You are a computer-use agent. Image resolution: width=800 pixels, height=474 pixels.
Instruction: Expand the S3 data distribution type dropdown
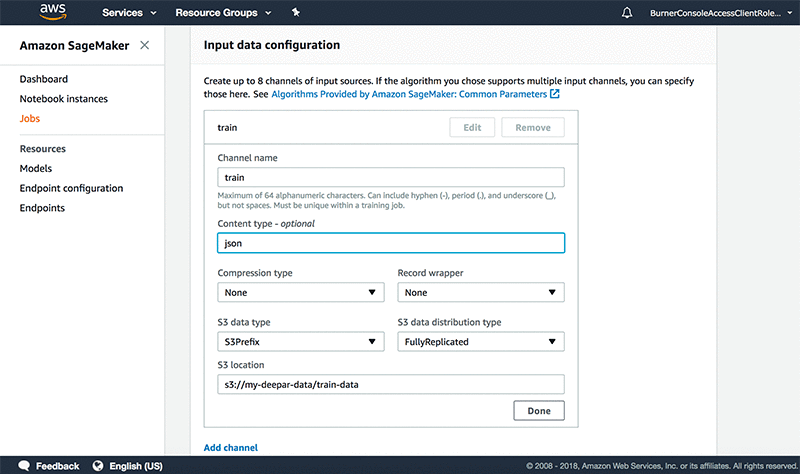[x=481, y=342]
